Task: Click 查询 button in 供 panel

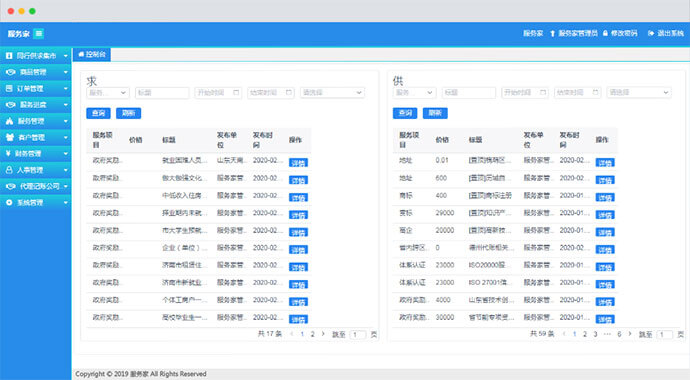Action: pyautogui.click(x=405, y=113)
